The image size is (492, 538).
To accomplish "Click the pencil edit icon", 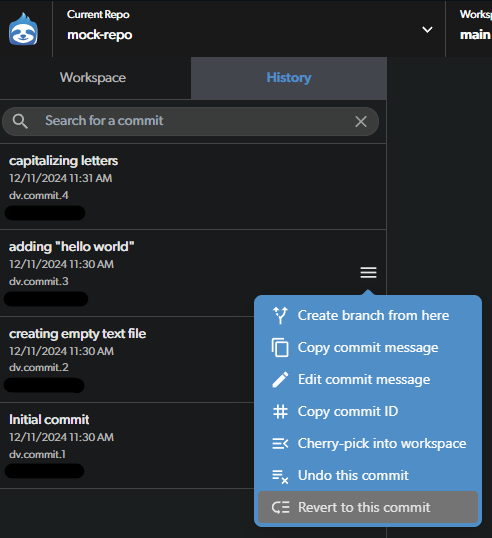I will pyautogui.click(x=280, y=379).
